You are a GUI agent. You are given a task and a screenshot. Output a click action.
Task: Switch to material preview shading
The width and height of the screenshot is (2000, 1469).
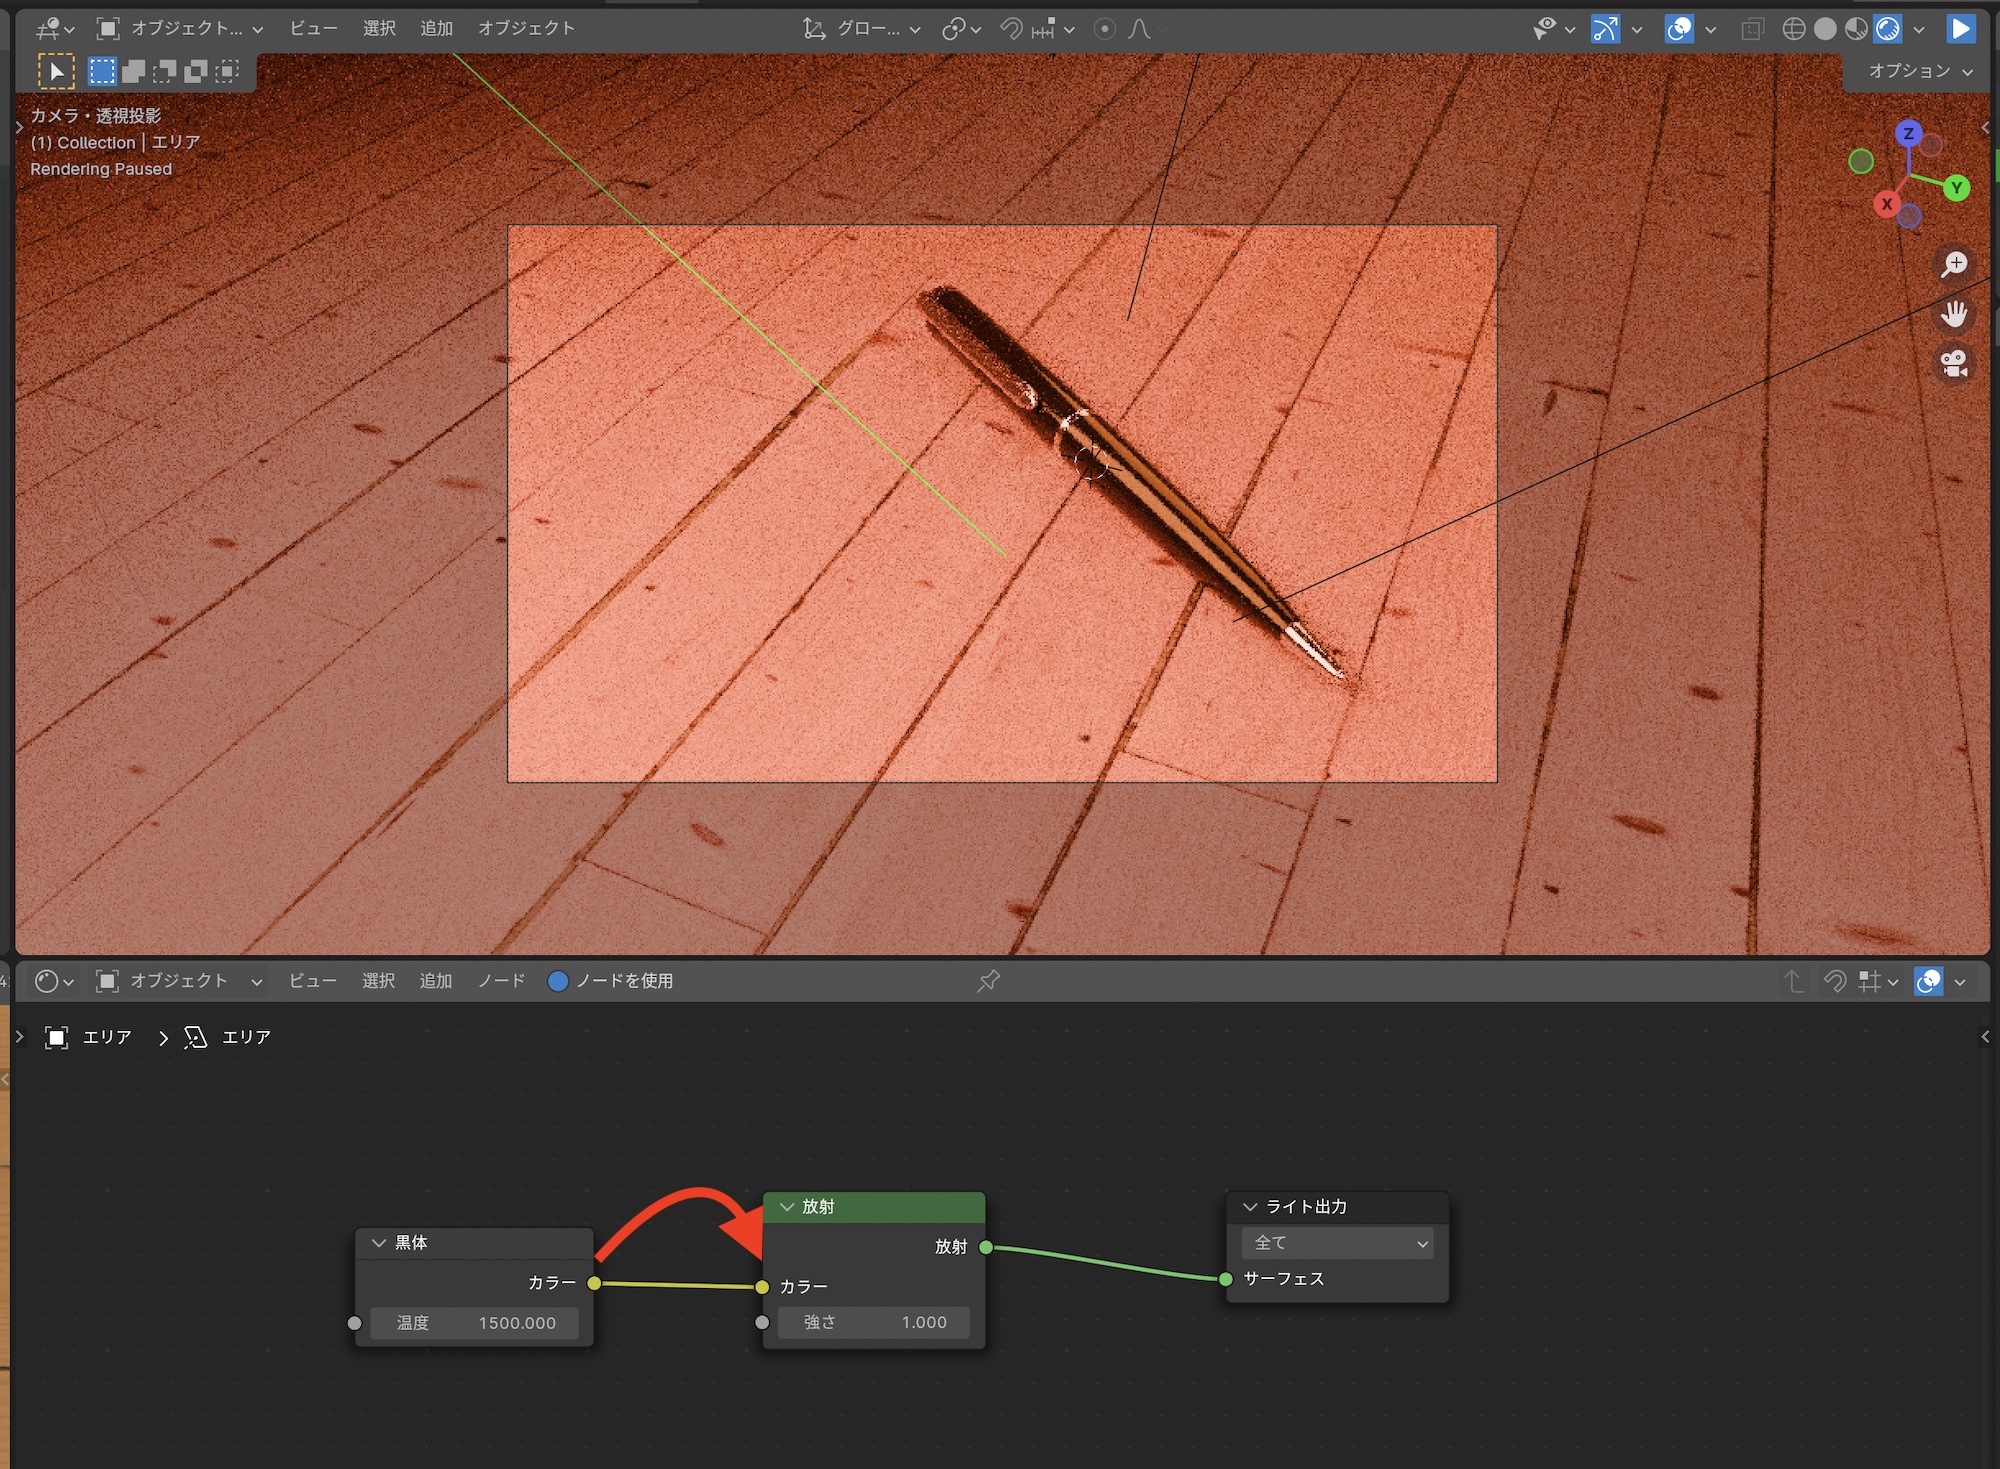[x=1856, y=29]
